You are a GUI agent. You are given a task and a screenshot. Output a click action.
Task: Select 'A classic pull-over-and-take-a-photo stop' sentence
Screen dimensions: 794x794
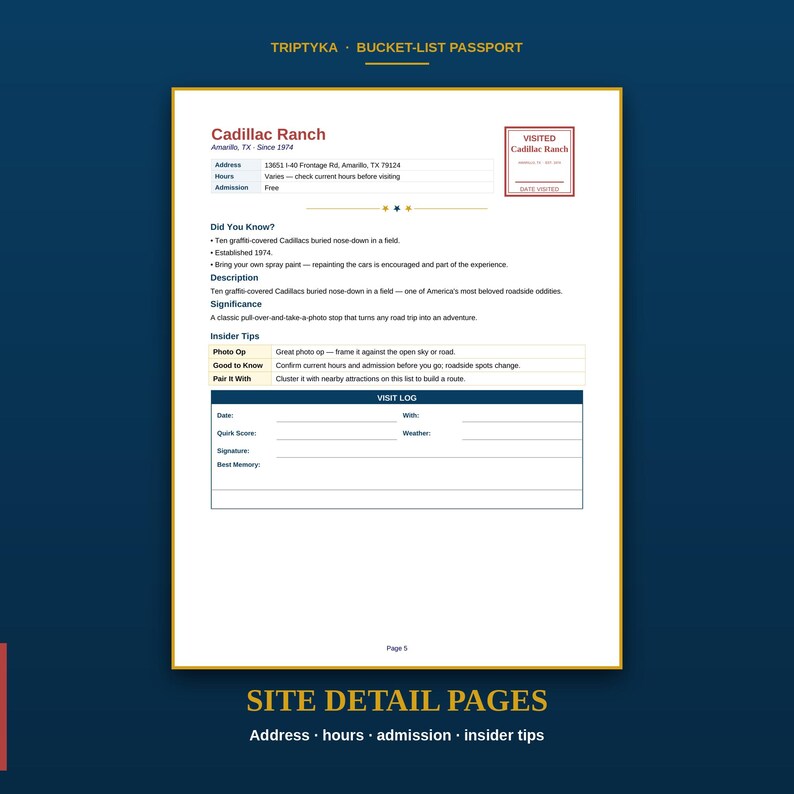[344, 317]
